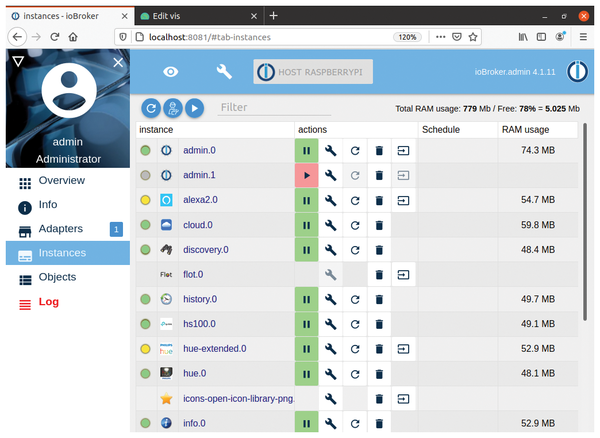Click the instances list scrollbar
Viewport: 600px width, 438px height.
point(585,222)
